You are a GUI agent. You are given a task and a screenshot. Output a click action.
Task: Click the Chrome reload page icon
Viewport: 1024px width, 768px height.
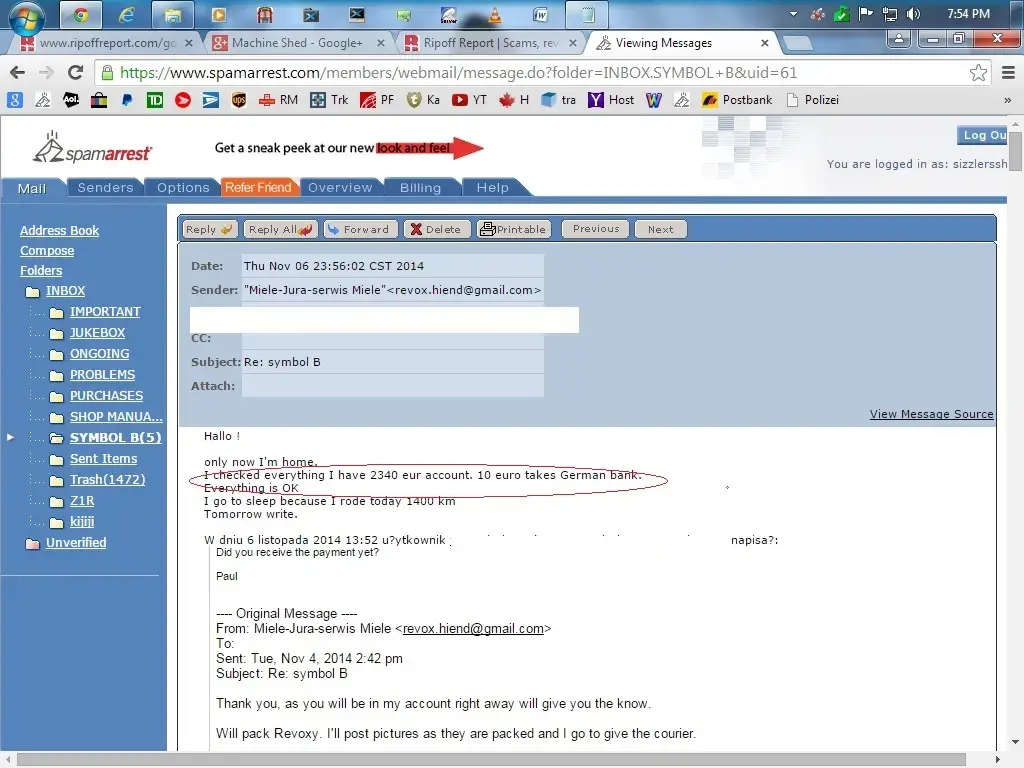coord(75,73)
